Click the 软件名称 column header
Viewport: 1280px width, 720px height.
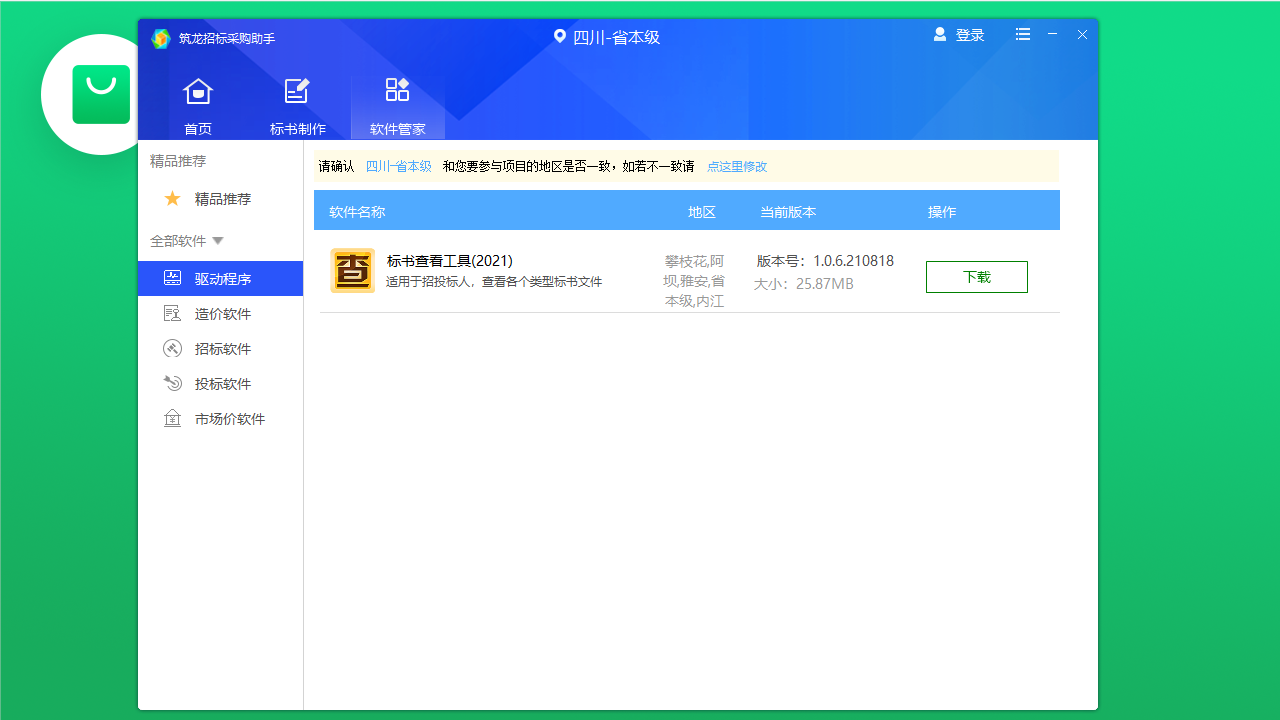point(359,211)
